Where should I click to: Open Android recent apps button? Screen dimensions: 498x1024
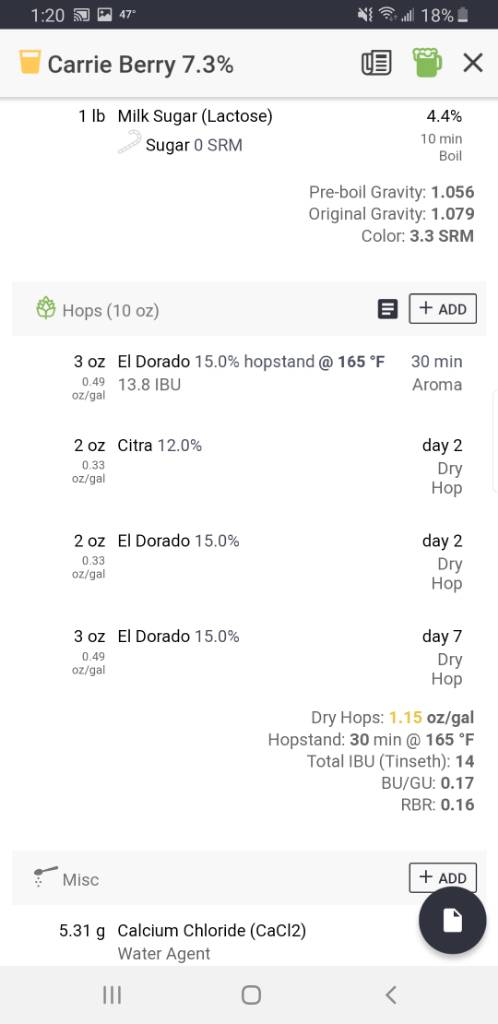pos(112,995)
